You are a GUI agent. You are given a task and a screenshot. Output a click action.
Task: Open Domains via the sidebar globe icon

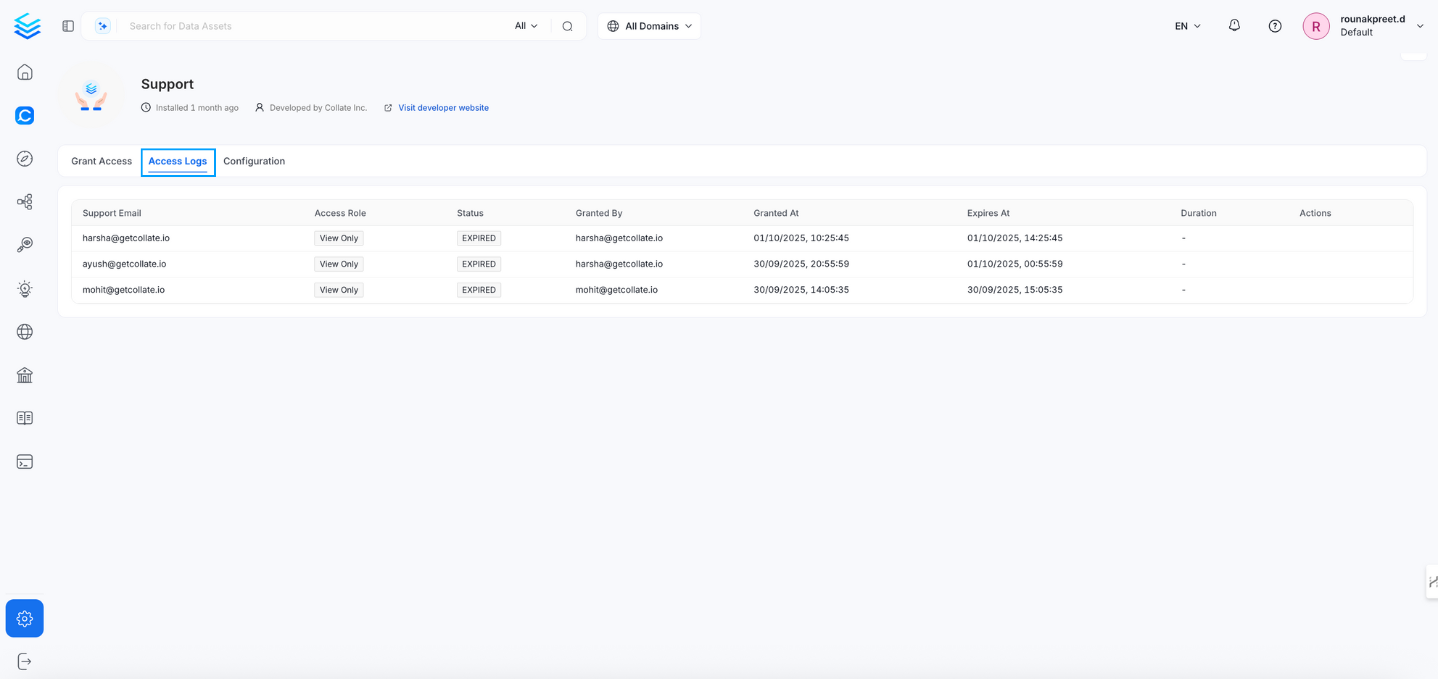(x=25, y=332)
